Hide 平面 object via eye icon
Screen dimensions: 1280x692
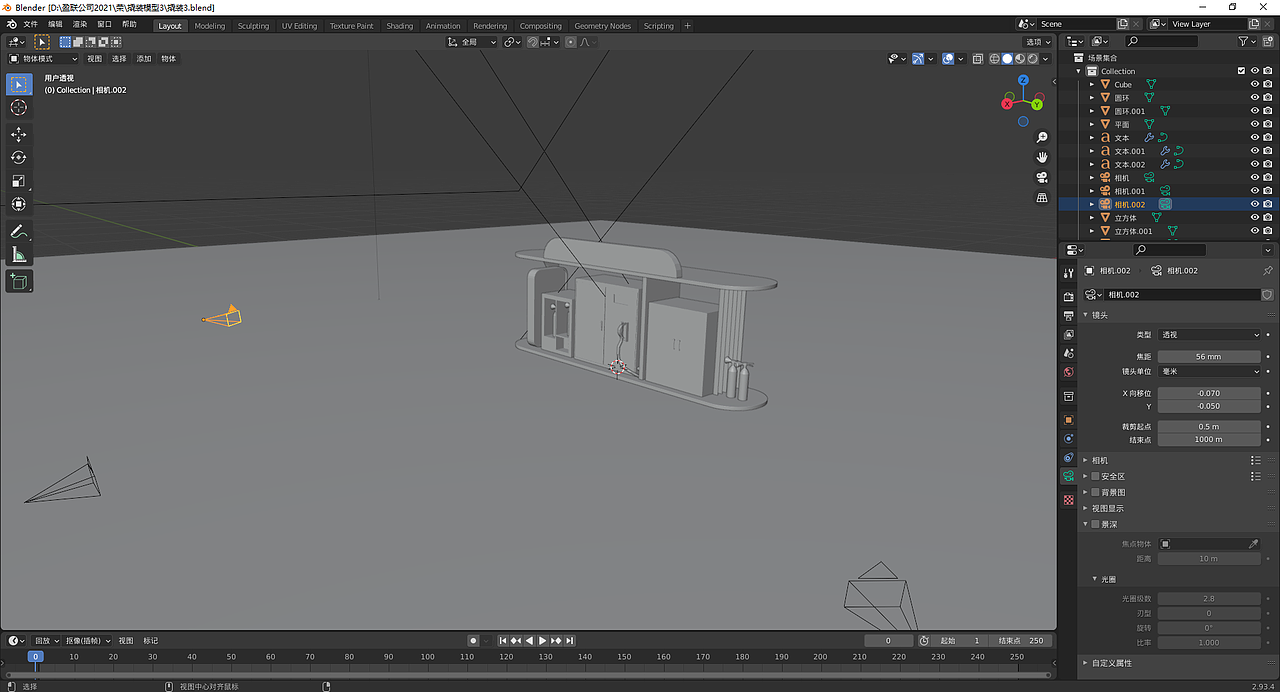point(1254,124)
